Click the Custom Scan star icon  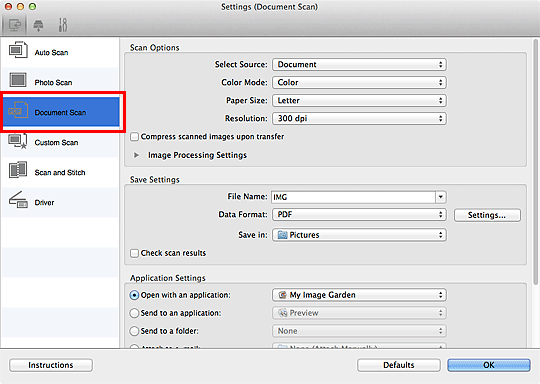[x=18, y=141]
